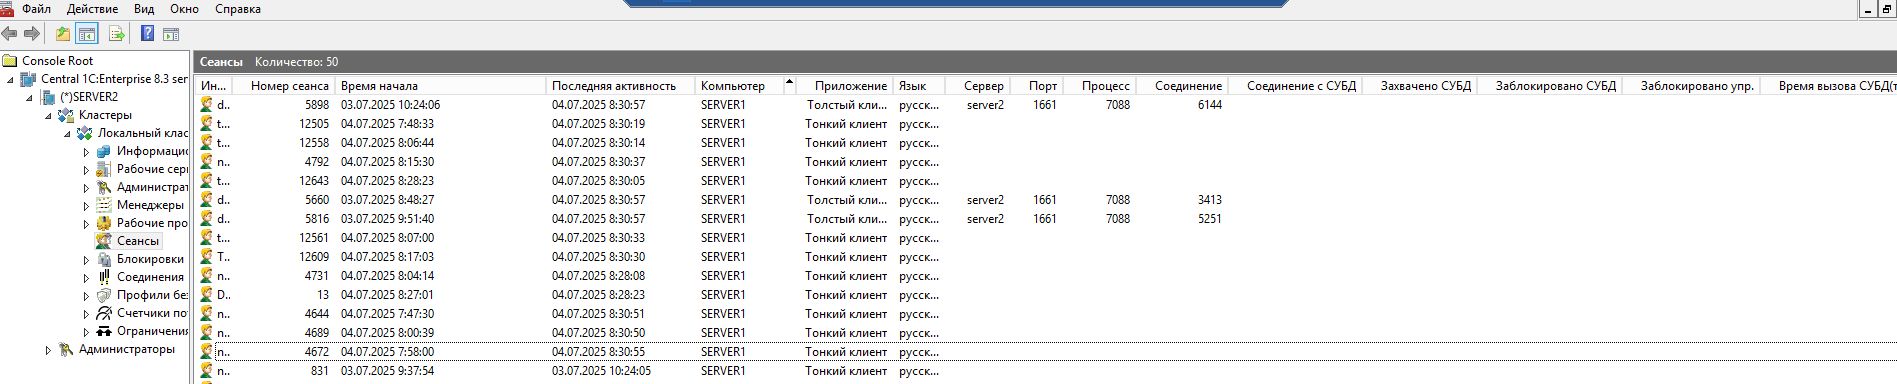Expand the Счетчики потребления tree node
This screenshot has height=384, width=1897.
point(86,314)
